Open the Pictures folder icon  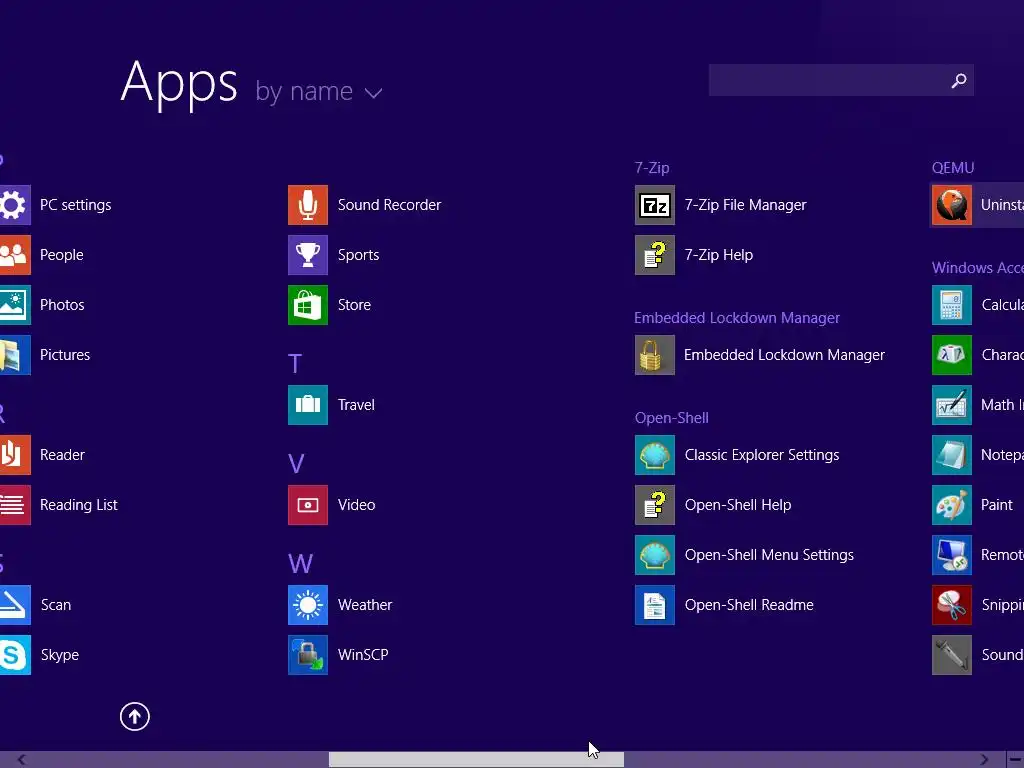click(x=14, y=355)
